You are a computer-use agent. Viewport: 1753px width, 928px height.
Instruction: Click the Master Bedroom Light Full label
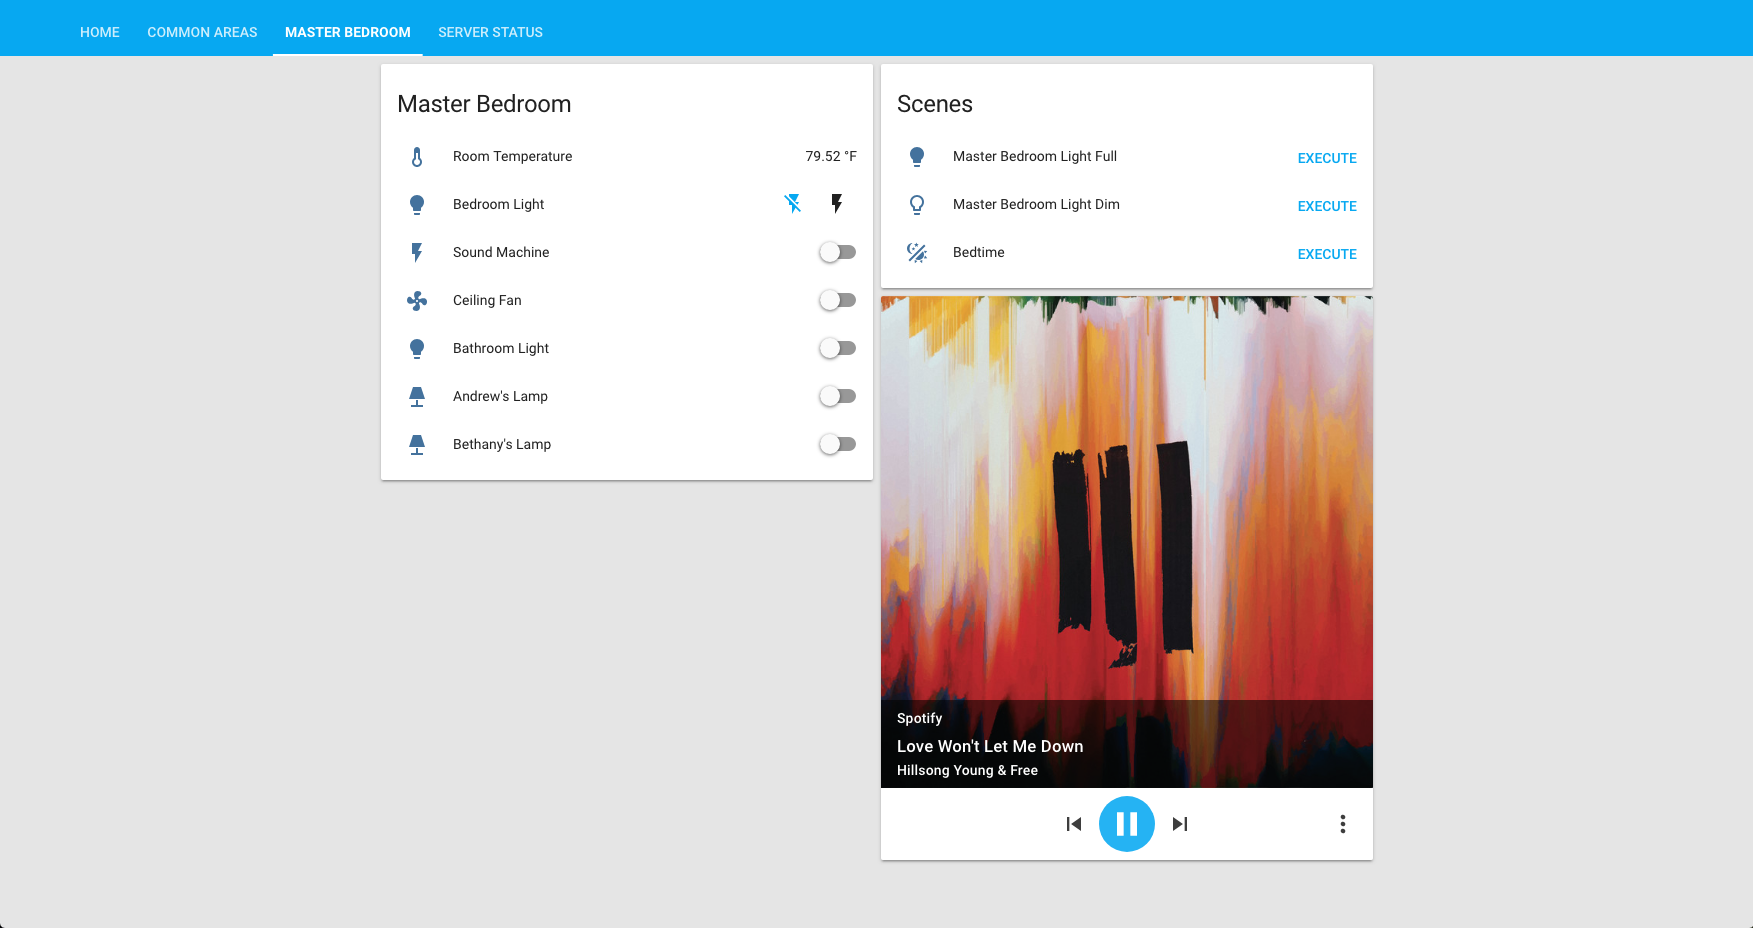pos(1035,156)
